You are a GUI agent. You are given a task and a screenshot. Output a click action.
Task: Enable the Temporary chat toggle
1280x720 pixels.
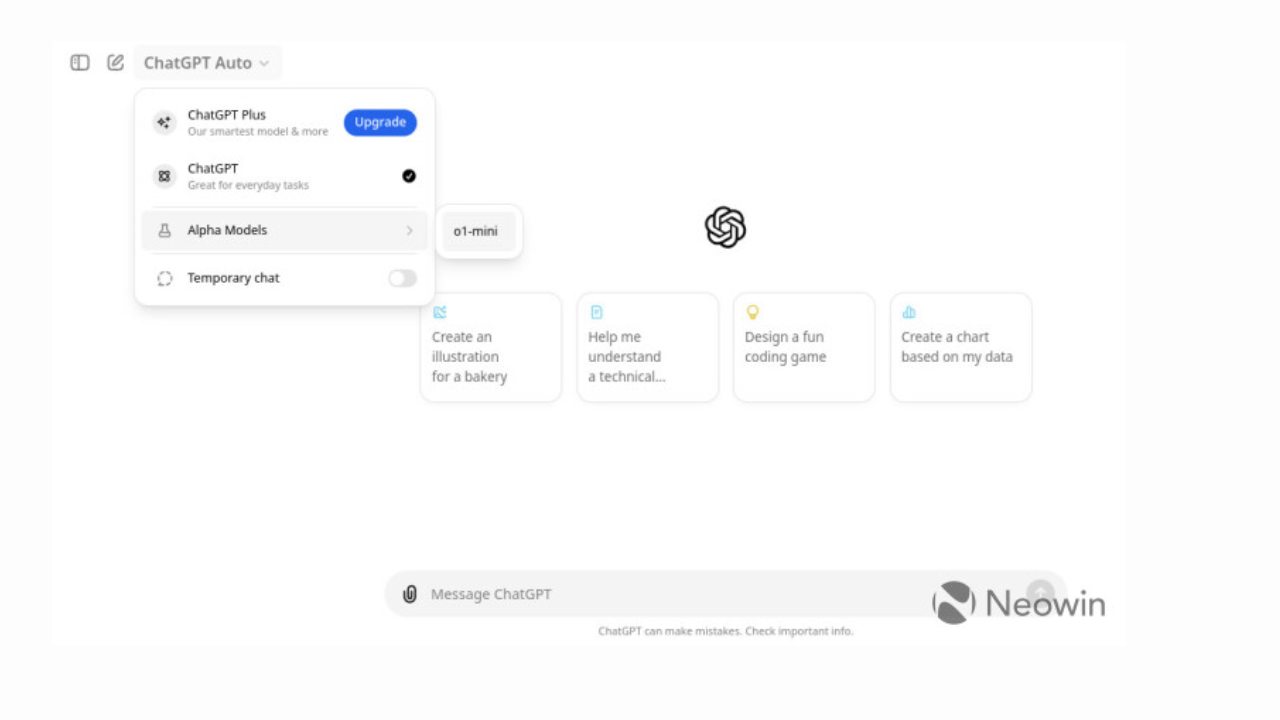(x=402, y=278)
